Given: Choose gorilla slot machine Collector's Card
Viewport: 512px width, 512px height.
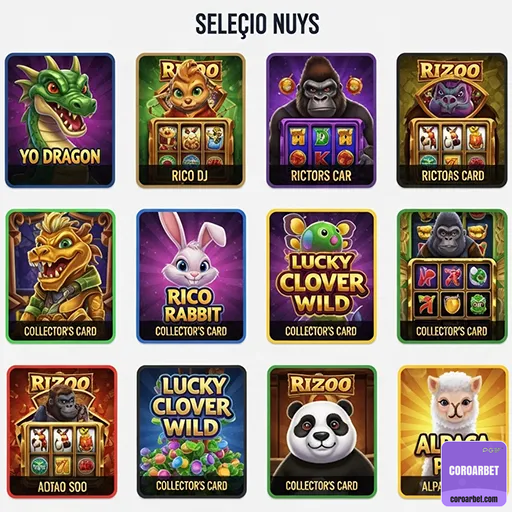Looking at the screenshot, I should tap(452, 276).
